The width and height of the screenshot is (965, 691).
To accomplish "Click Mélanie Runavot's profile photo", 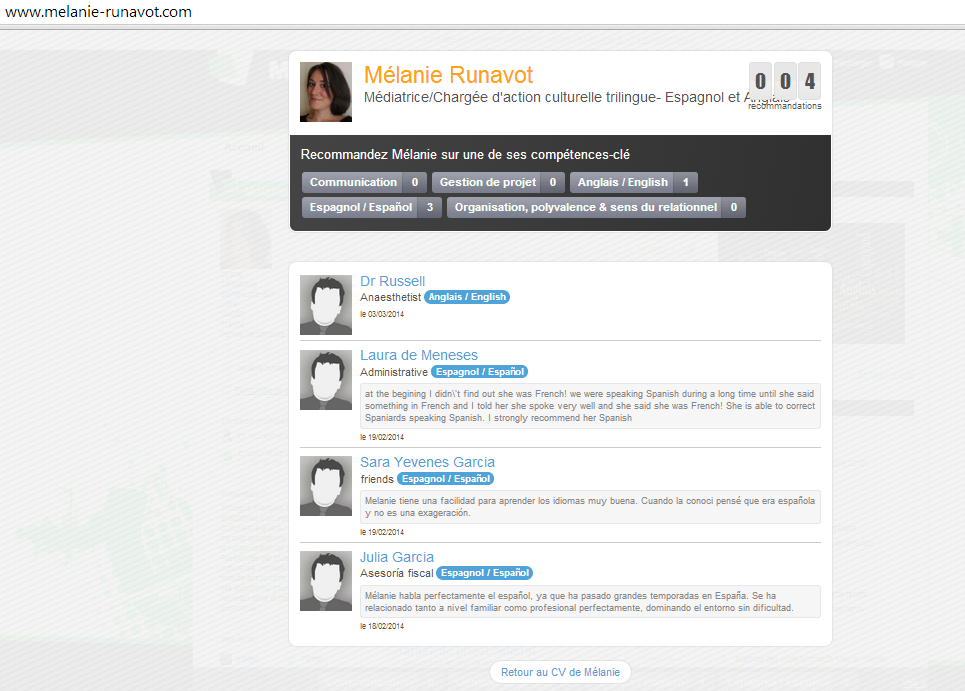I will click(326, 92).
